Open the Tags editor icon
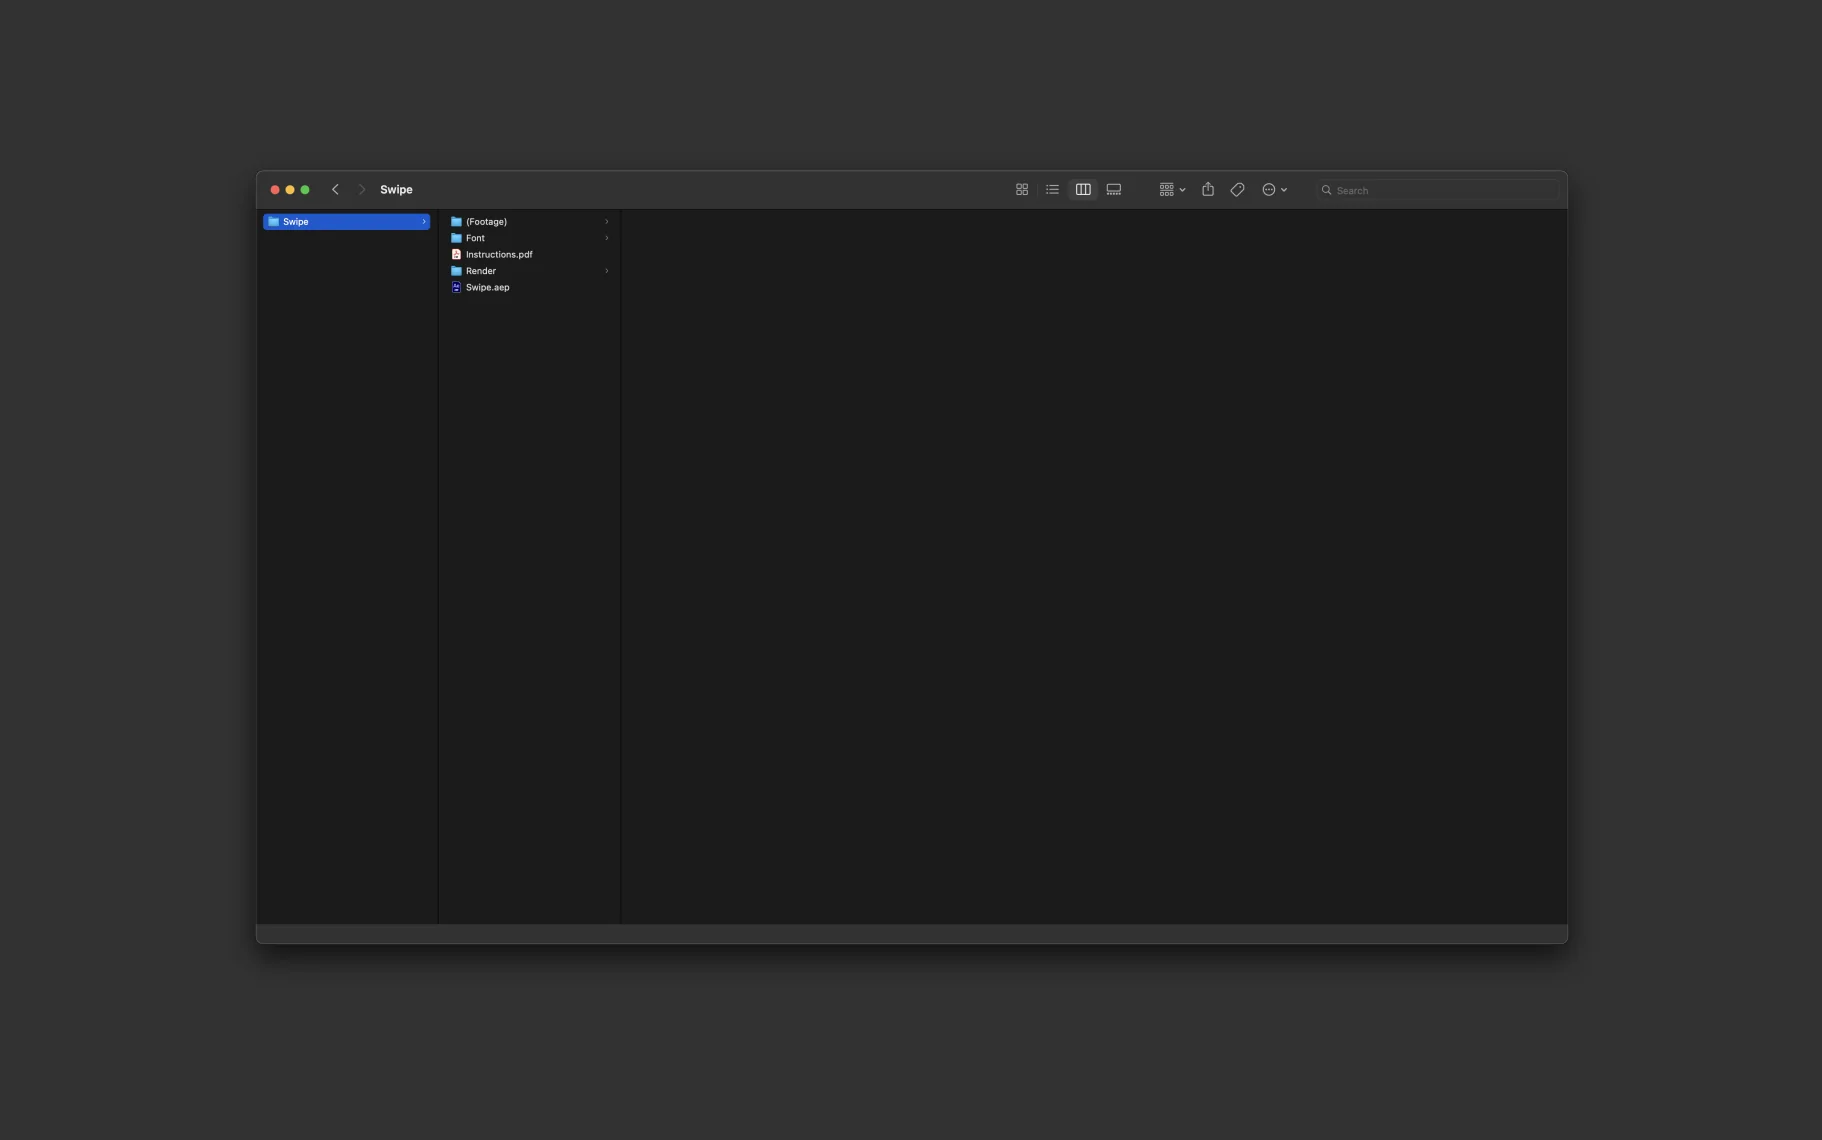1822x1140 pixels. coord(1237,190)
